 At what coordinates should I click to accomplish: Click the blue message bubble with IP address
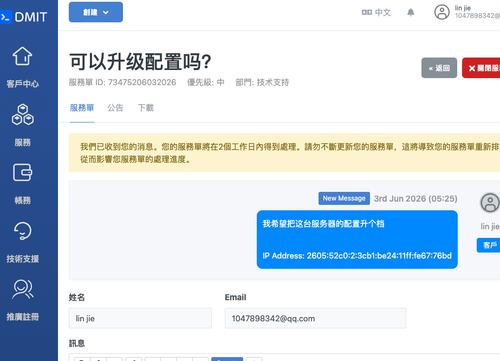357,239
